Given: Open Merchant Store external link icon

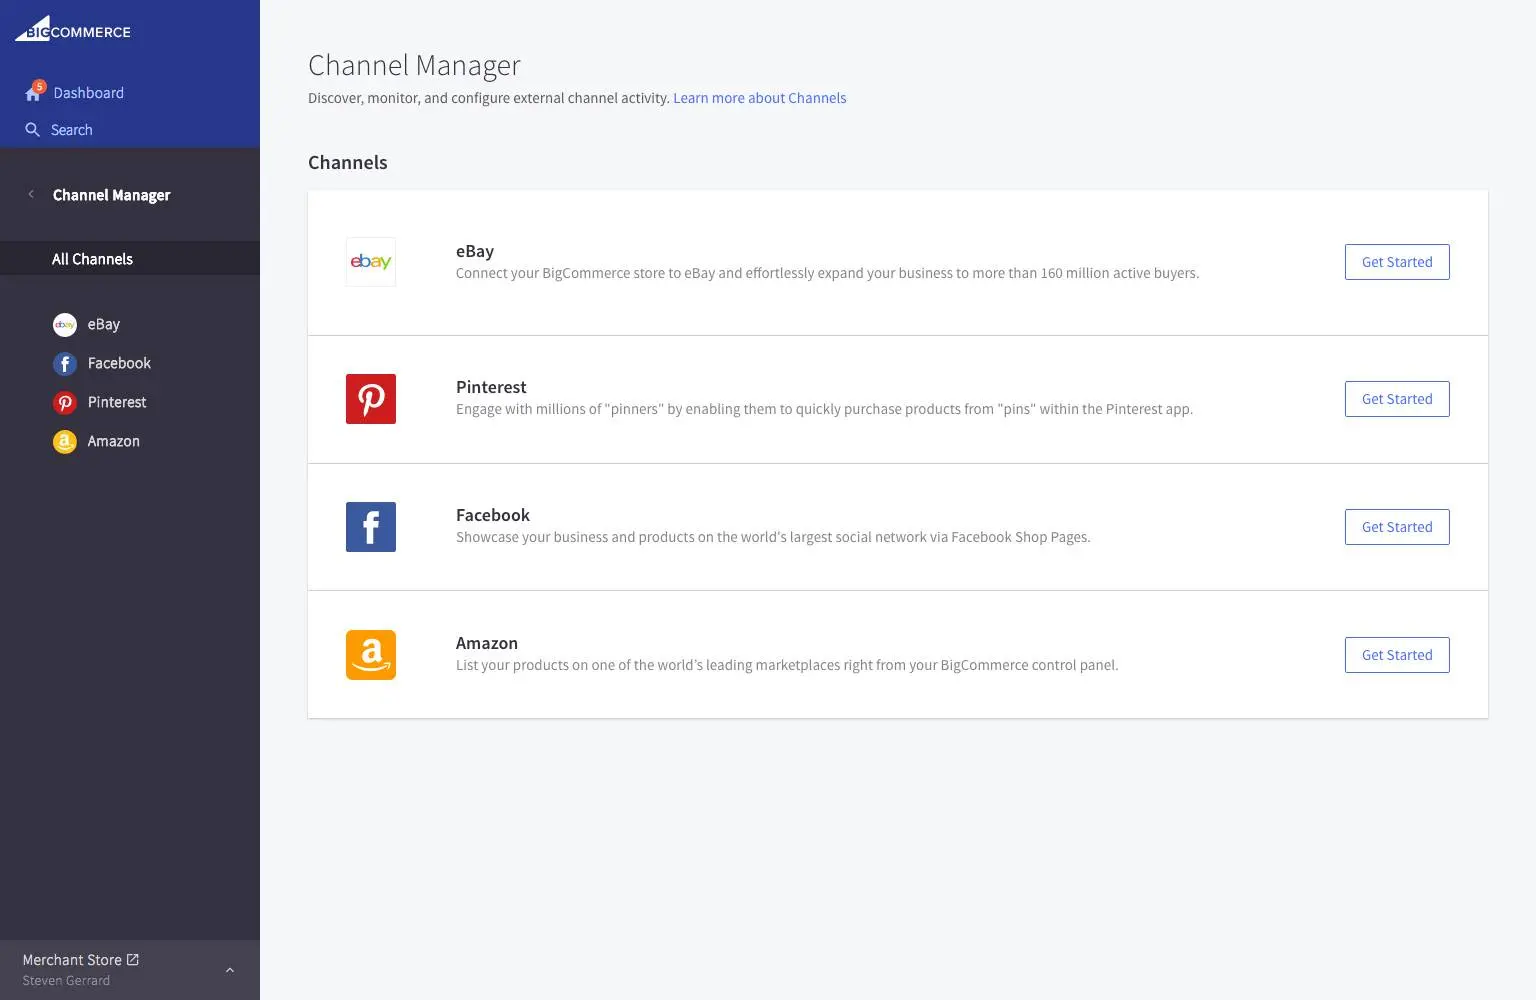Looking at the screenshot, I should click(133, 960).
